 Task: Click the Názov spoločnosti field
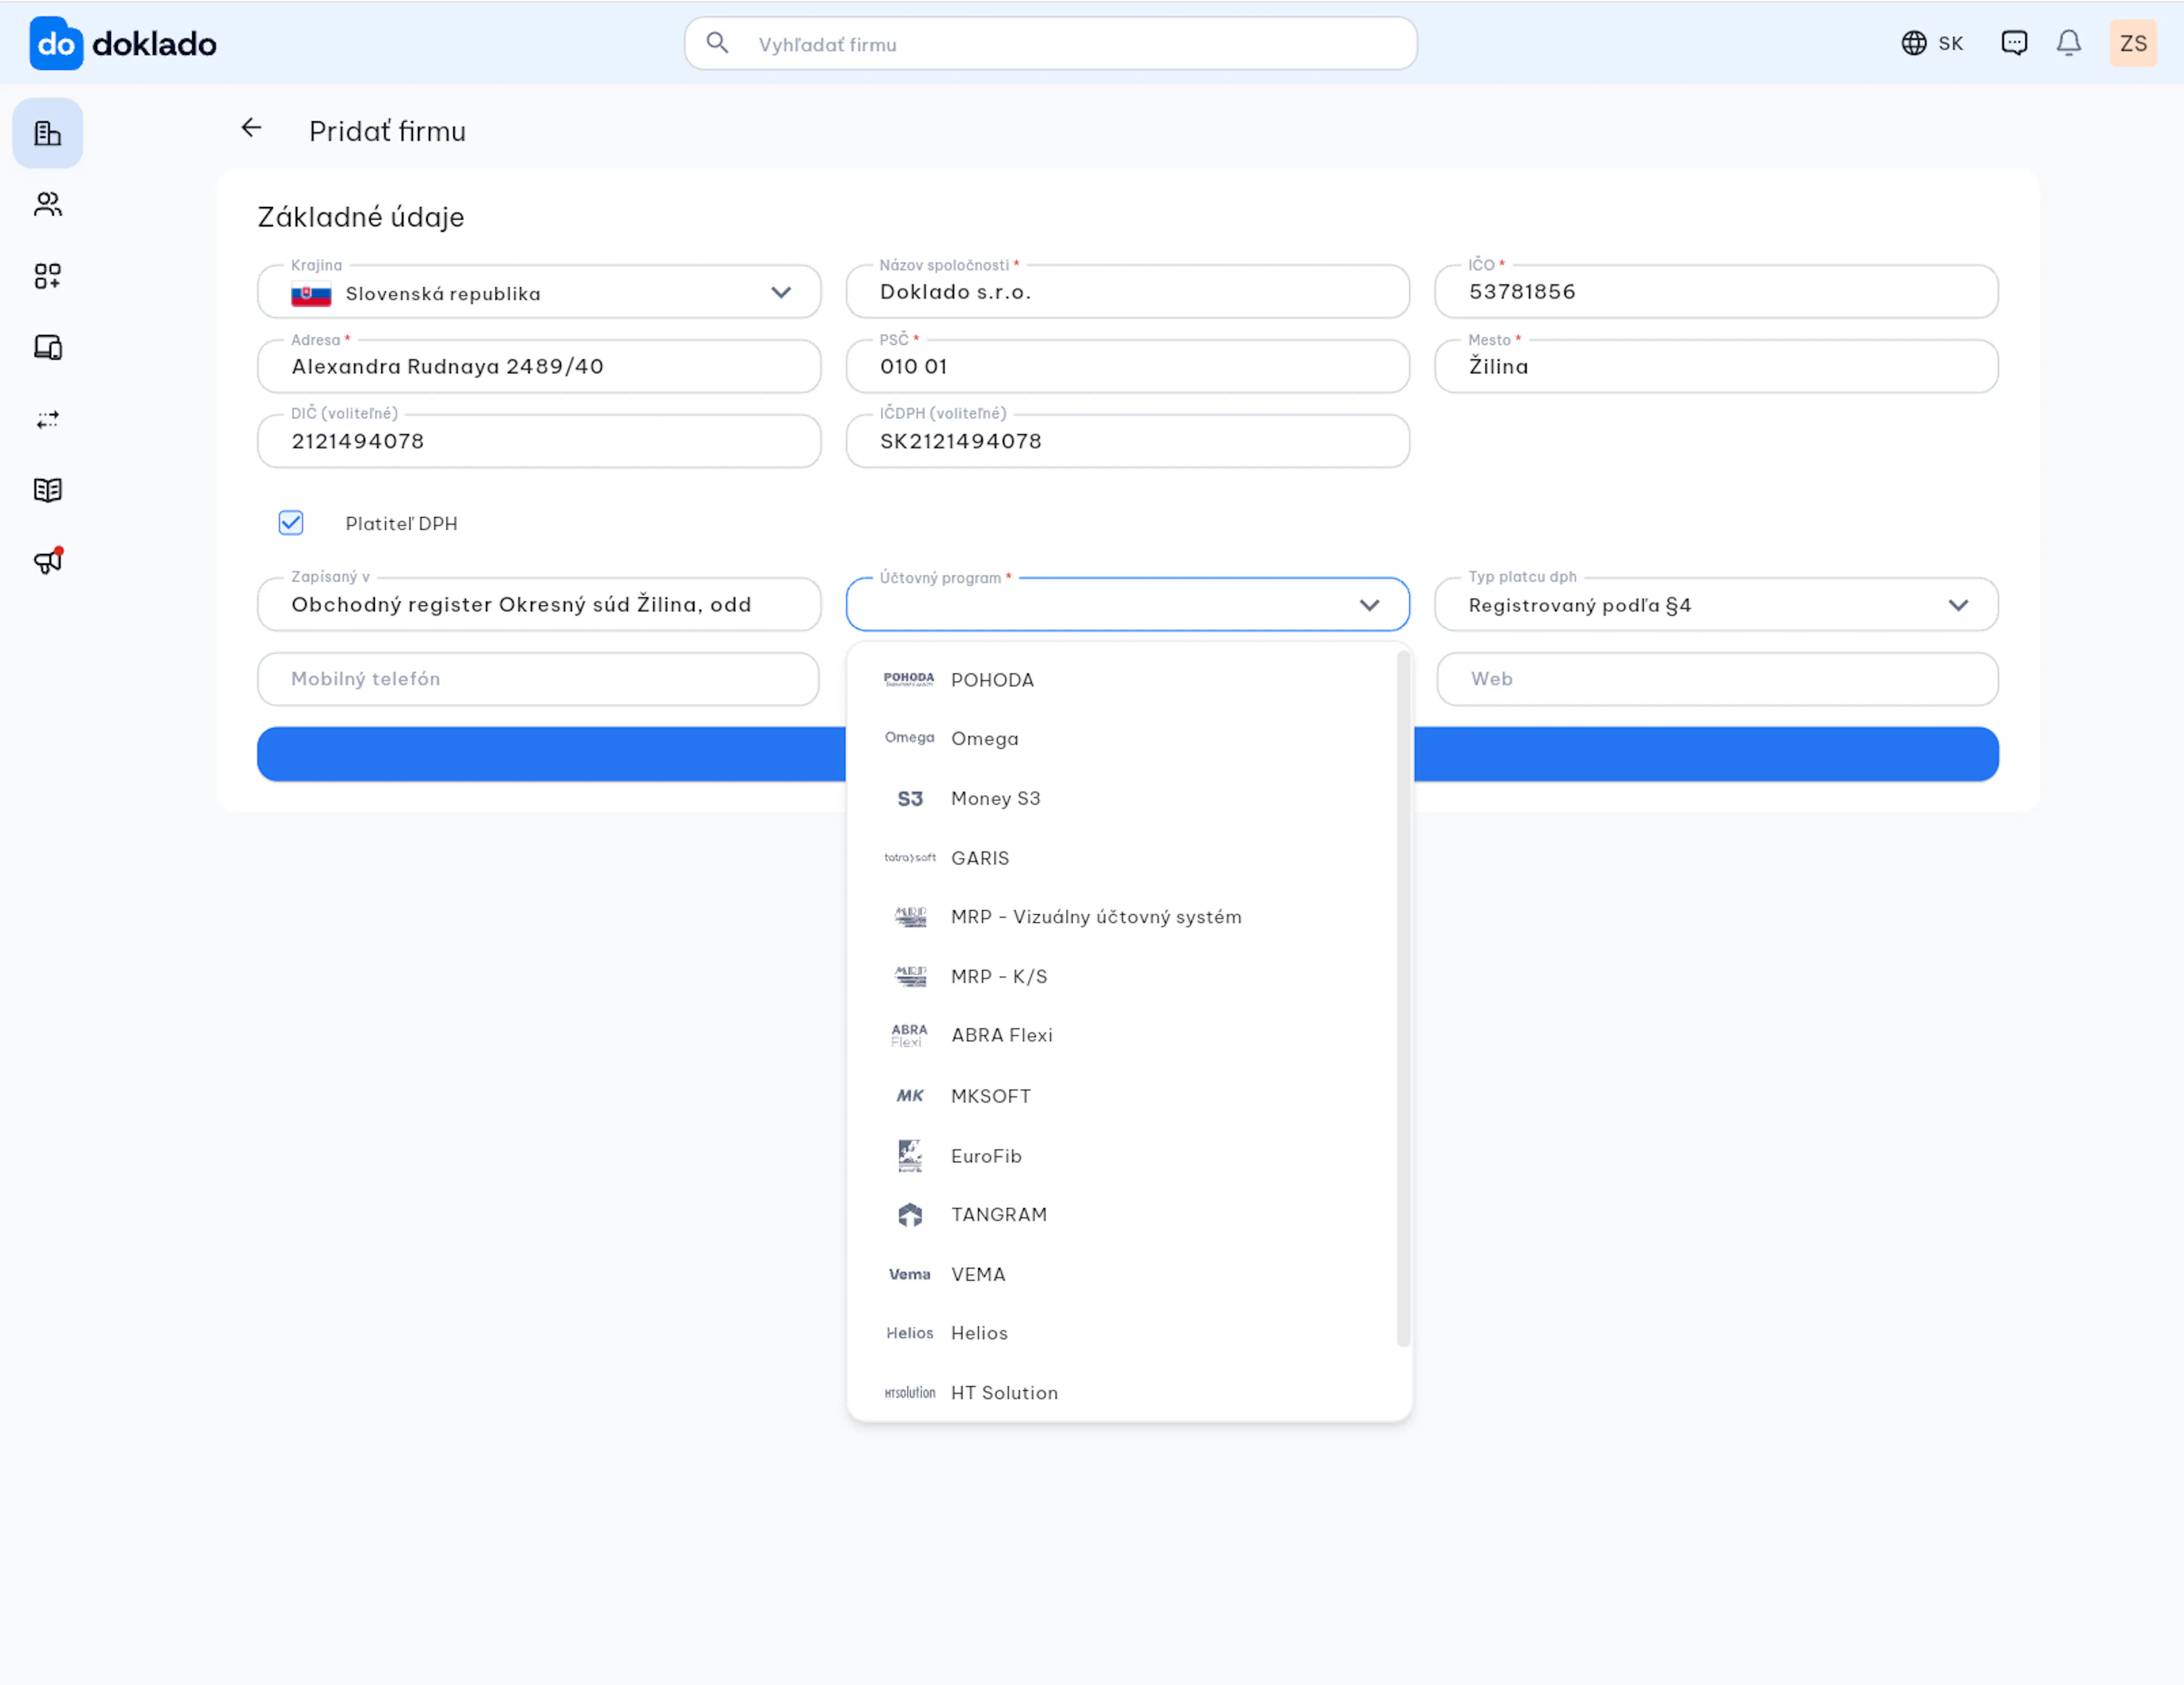coord(1128,292)
